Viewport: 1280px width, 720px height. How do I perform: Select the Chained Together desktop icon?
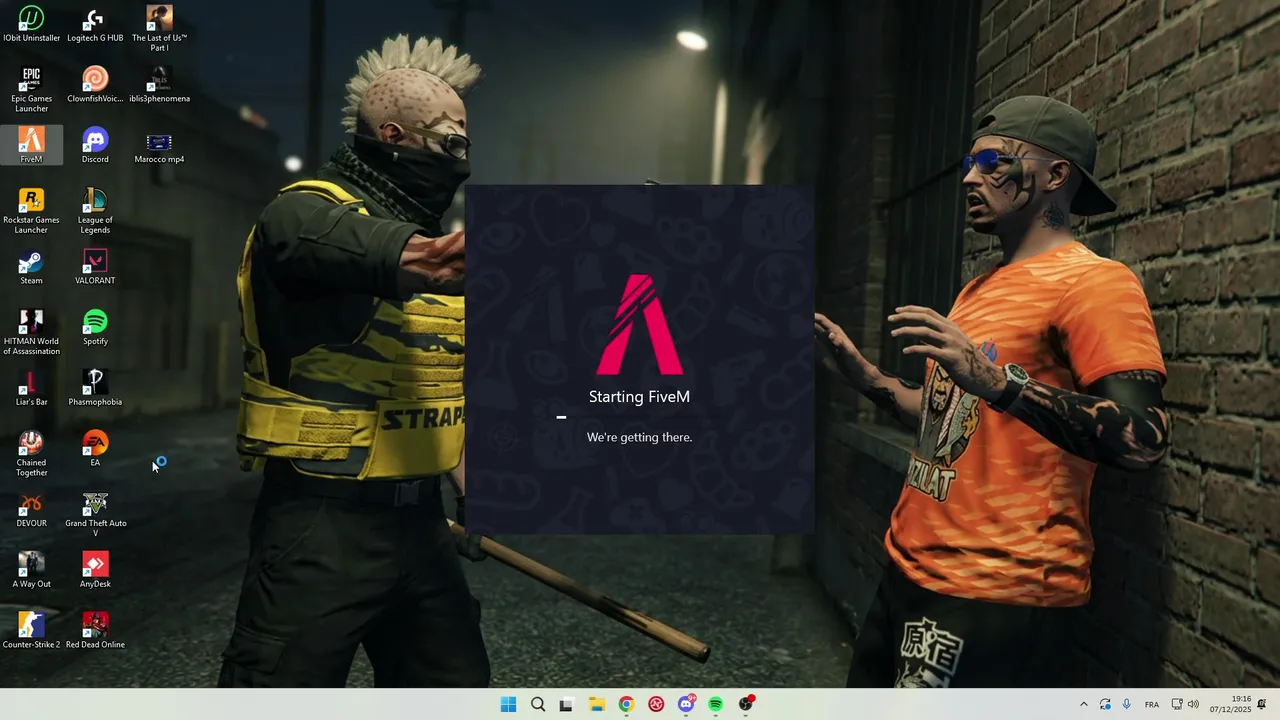31,454
